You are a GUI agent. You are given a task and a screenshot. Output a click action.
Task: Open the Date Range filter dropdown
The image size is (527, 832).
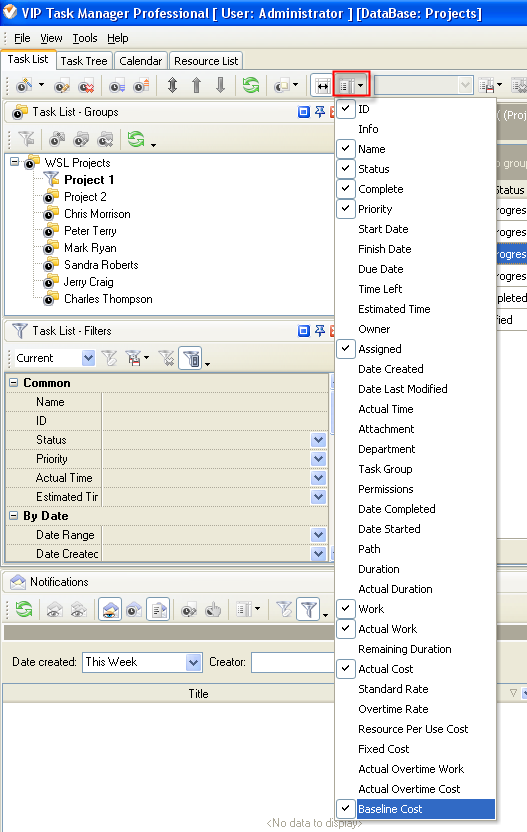(318, 535)
